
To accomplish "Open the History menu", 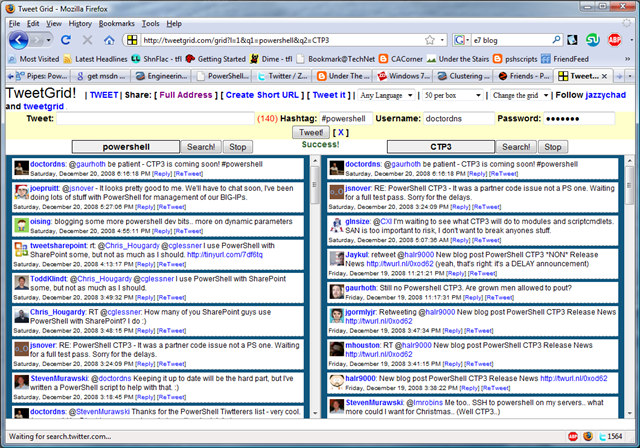I will click(80, 24).
